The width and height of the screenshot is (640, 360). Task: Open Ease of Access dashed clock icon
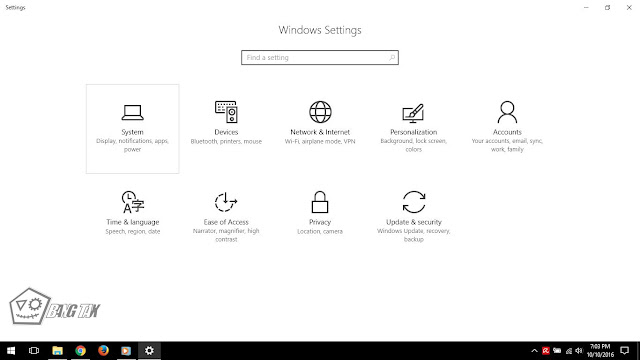point(226,202)
